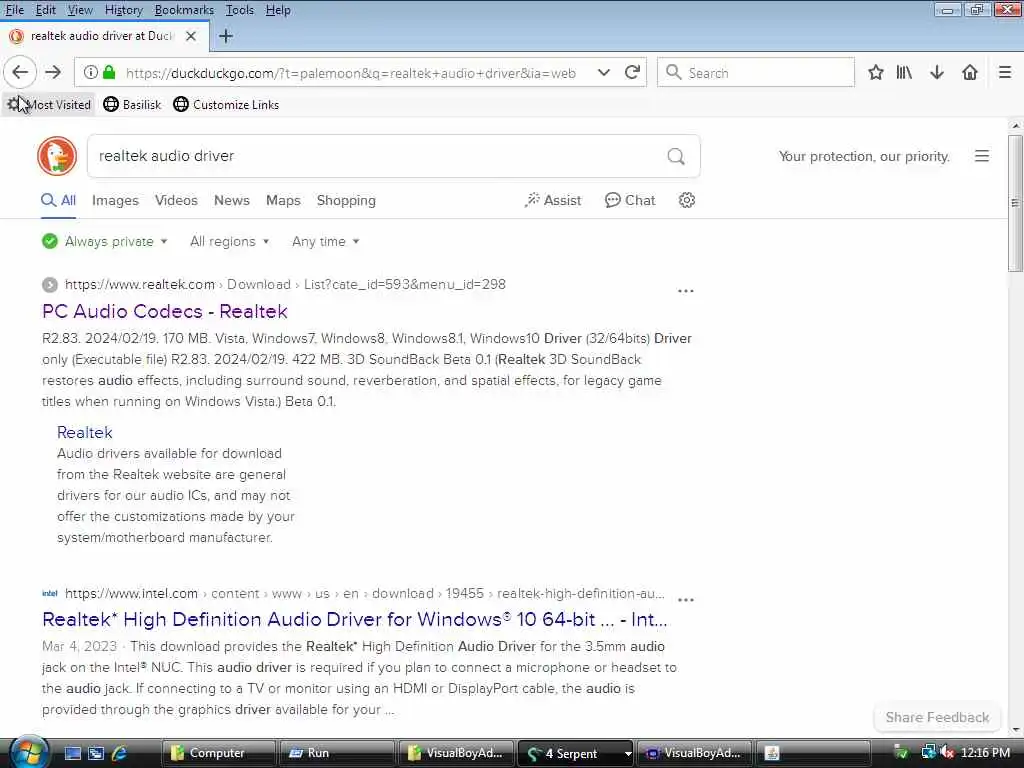Open a new tab with the plus button
The height and width of the screenshot is (768, 1024).
click(226, 36)
